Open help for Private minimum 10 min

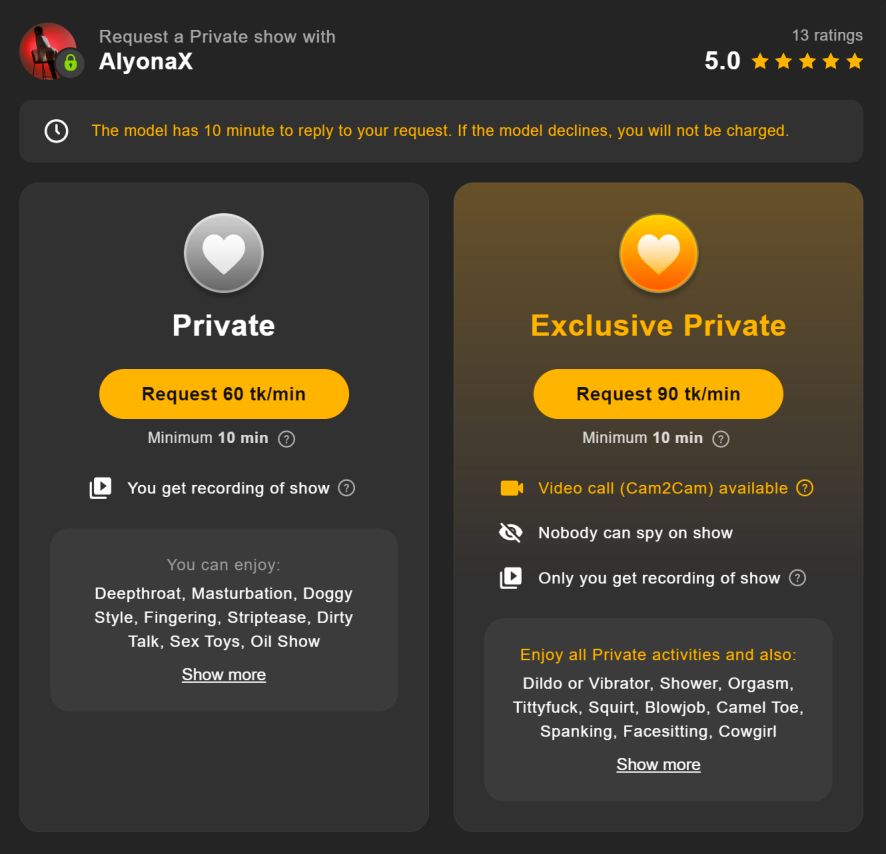click(286, 439)
